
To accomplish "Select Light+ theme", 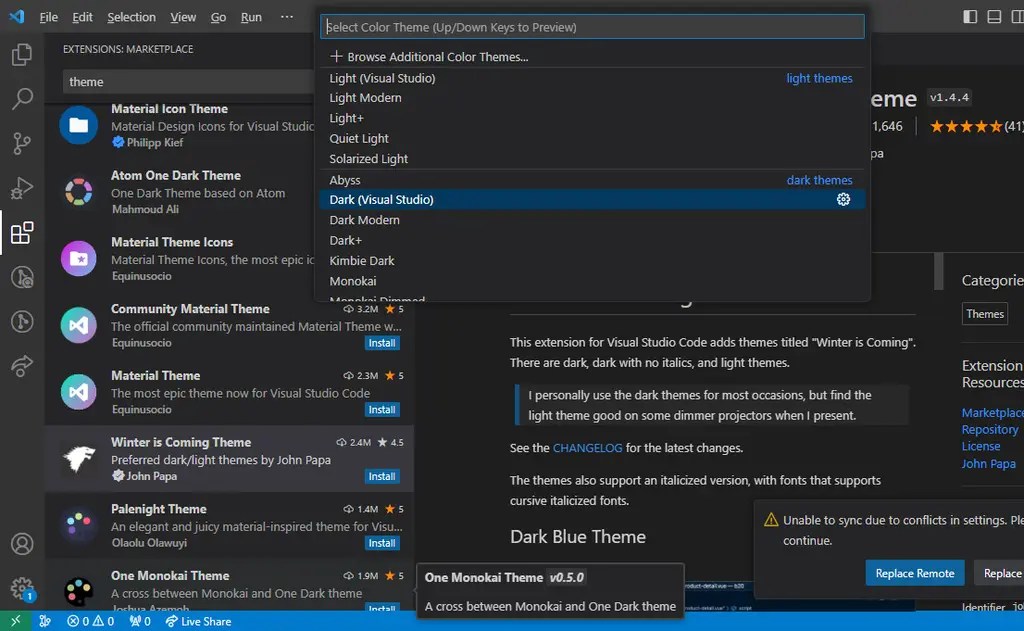I will tap(592, 118).
